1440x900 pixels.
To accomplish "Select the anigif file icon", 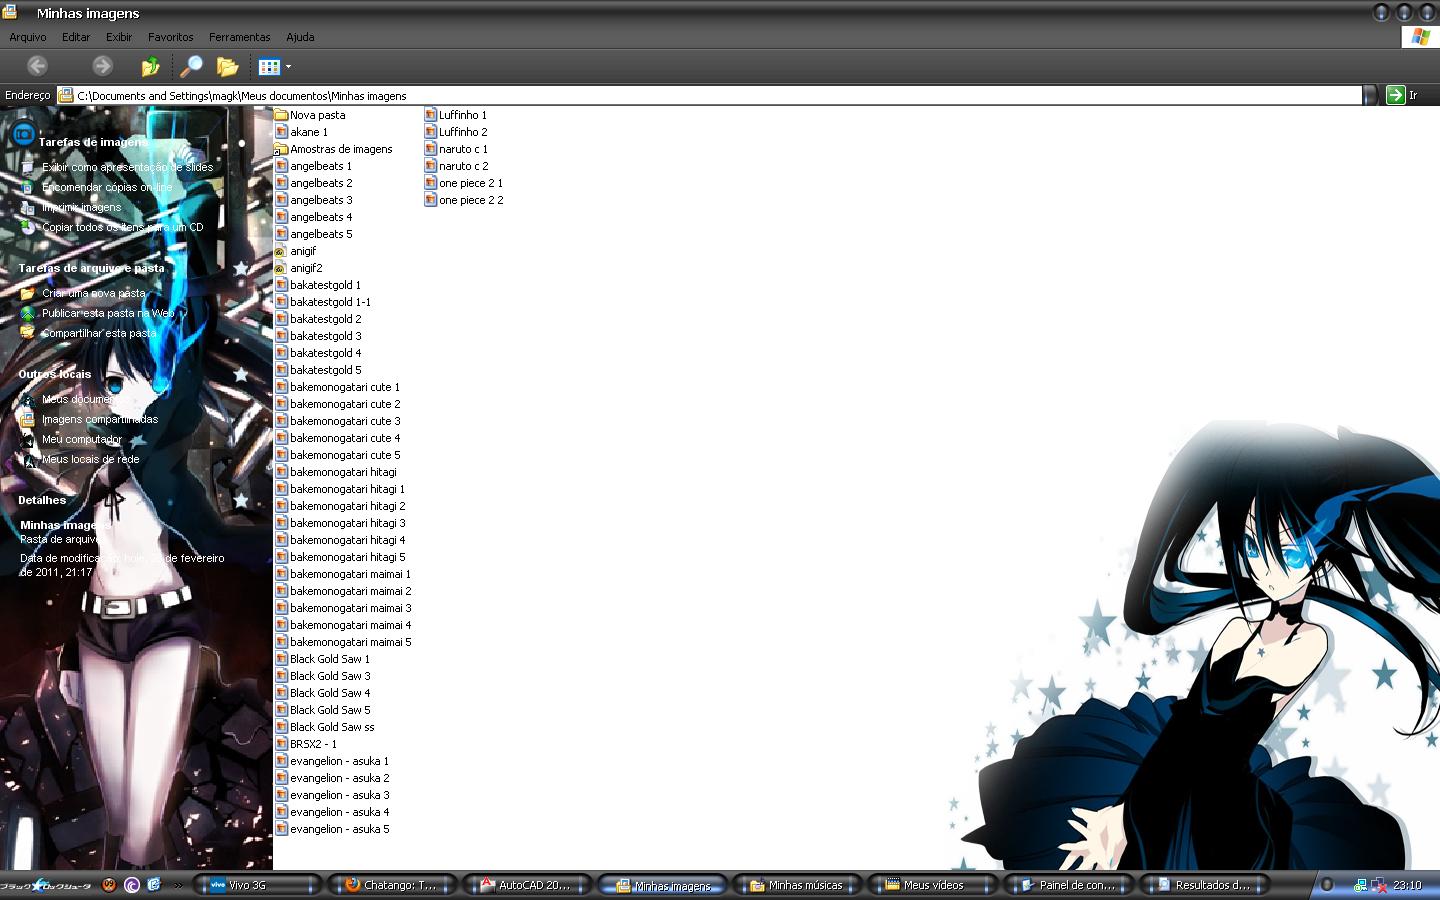I will click(281, 251).
